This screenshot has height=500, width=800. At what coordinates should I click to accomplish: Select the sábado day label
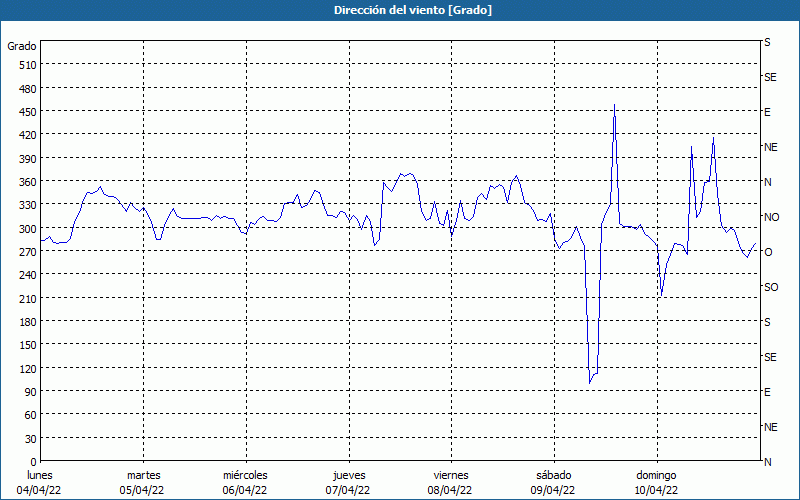pos(554,475)
